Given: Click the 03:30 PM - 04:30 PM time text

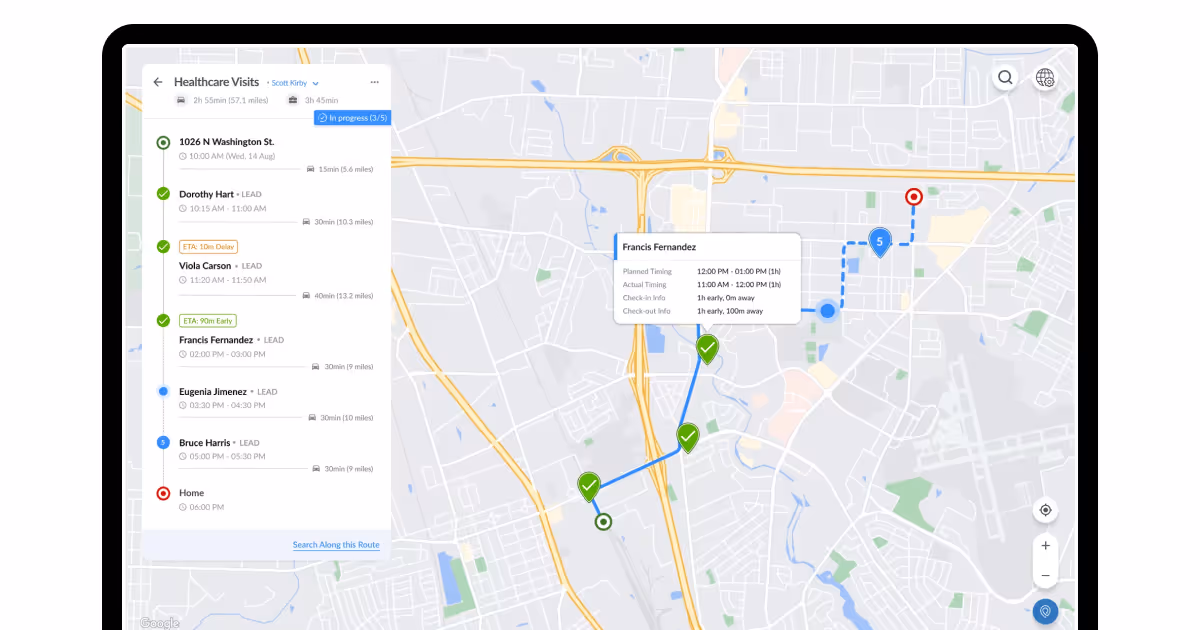Looking at the screenshot, I should pyautogui.click(x=227, y=405).
